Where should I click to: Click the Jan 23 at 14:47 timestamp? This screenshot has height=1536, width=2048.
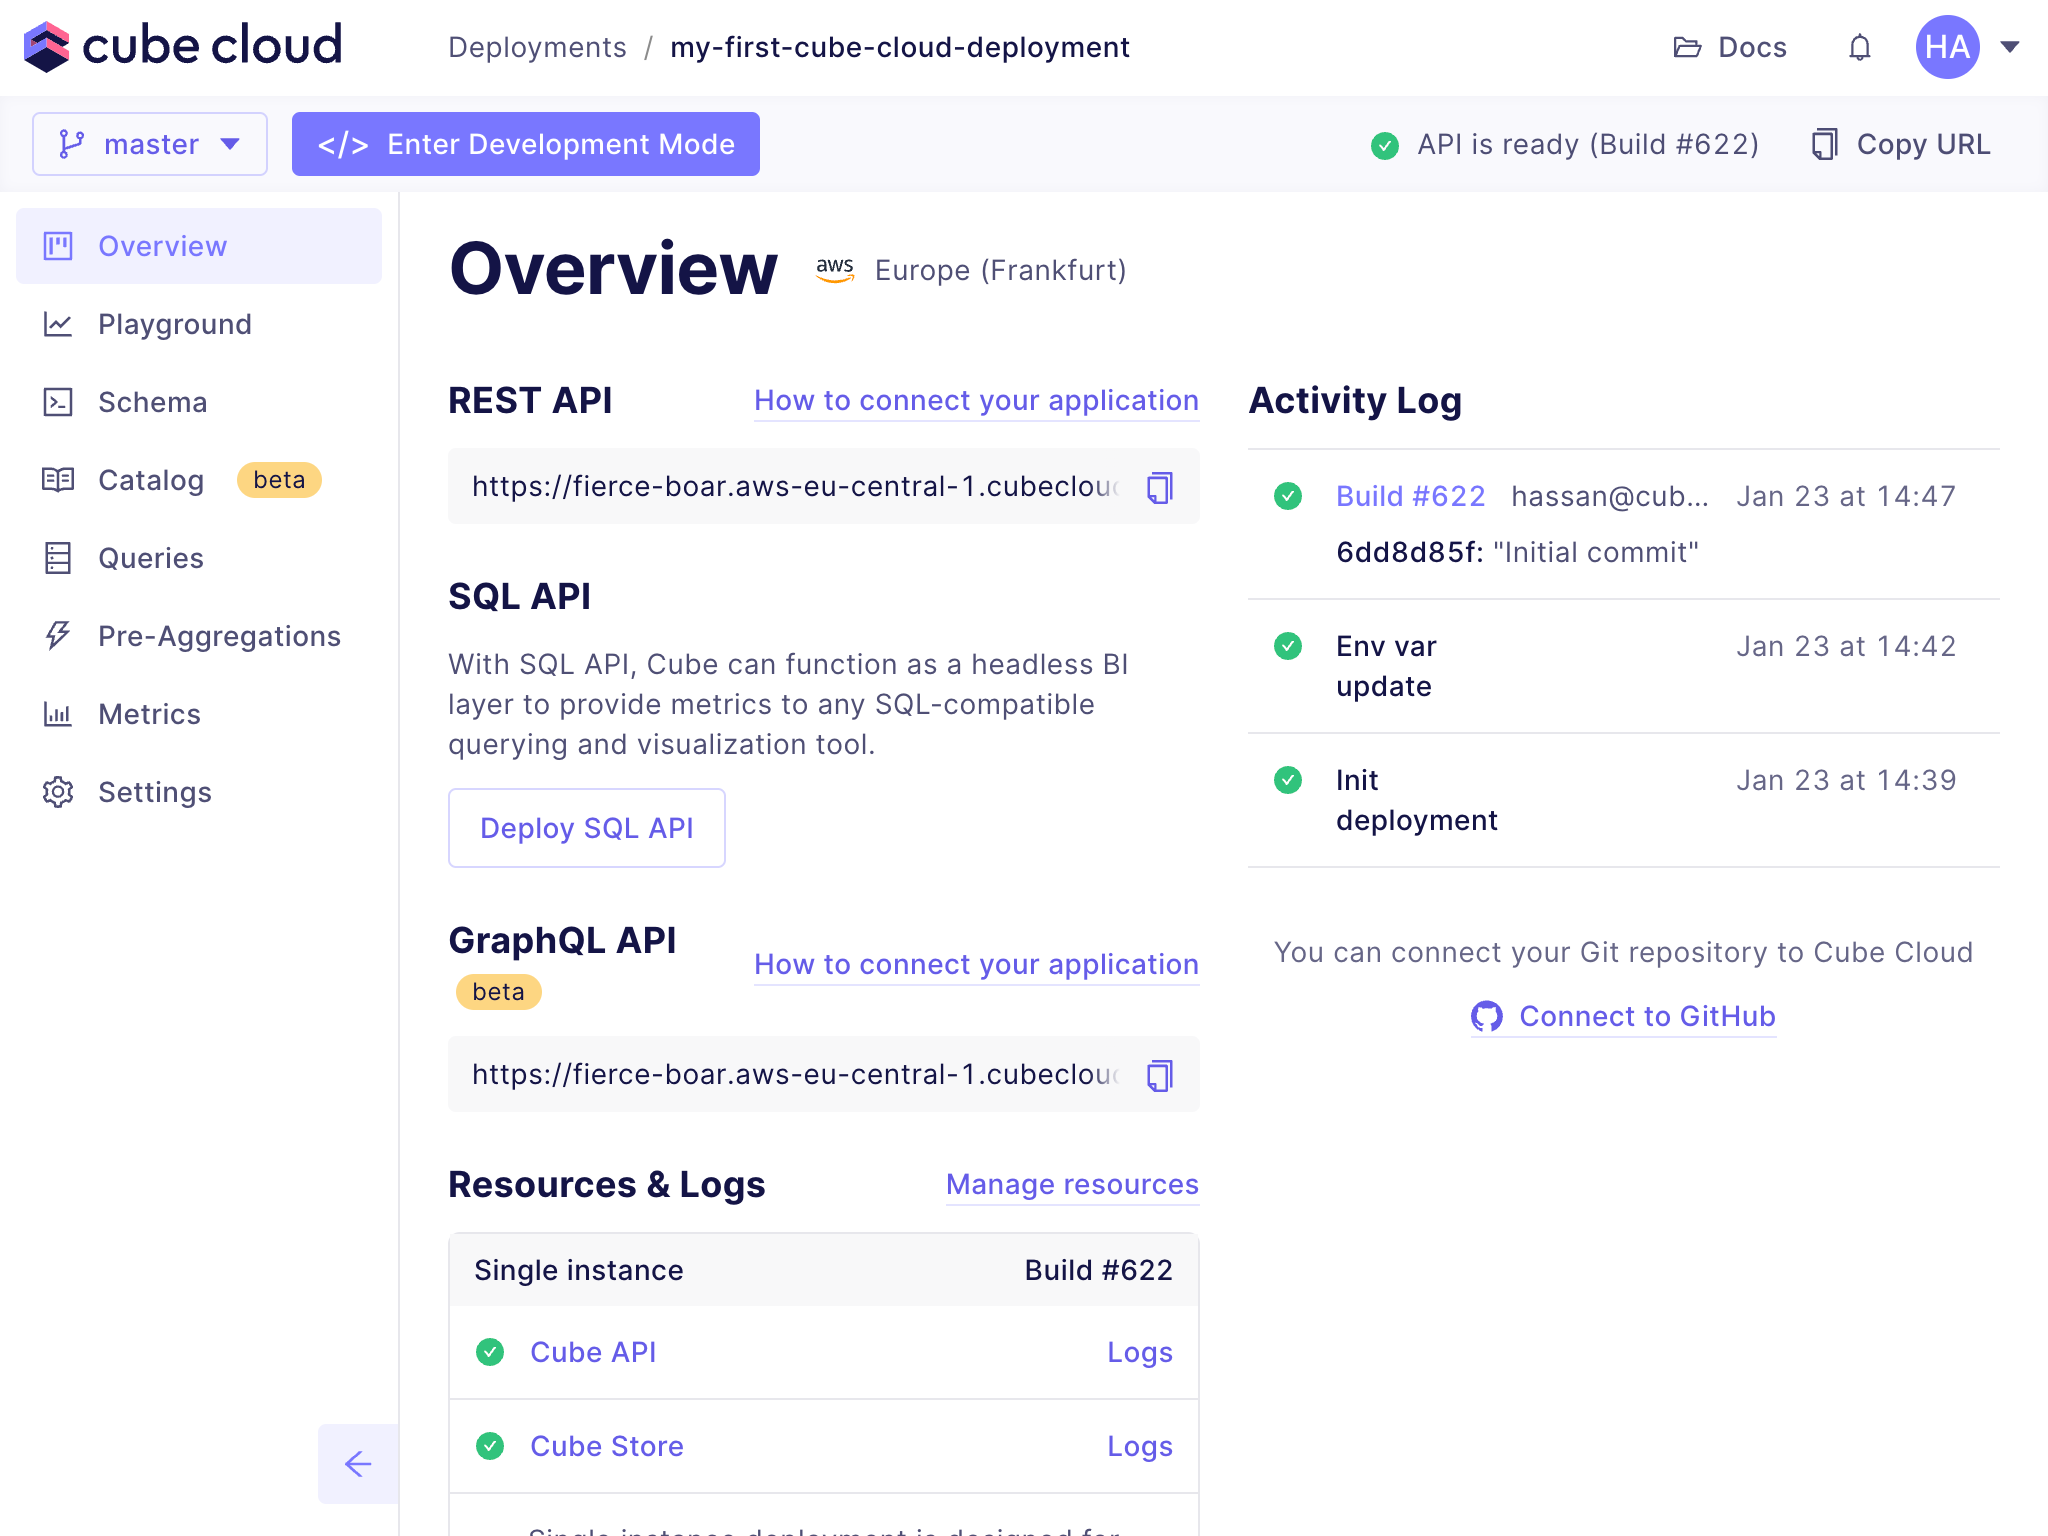(1846, 496)
